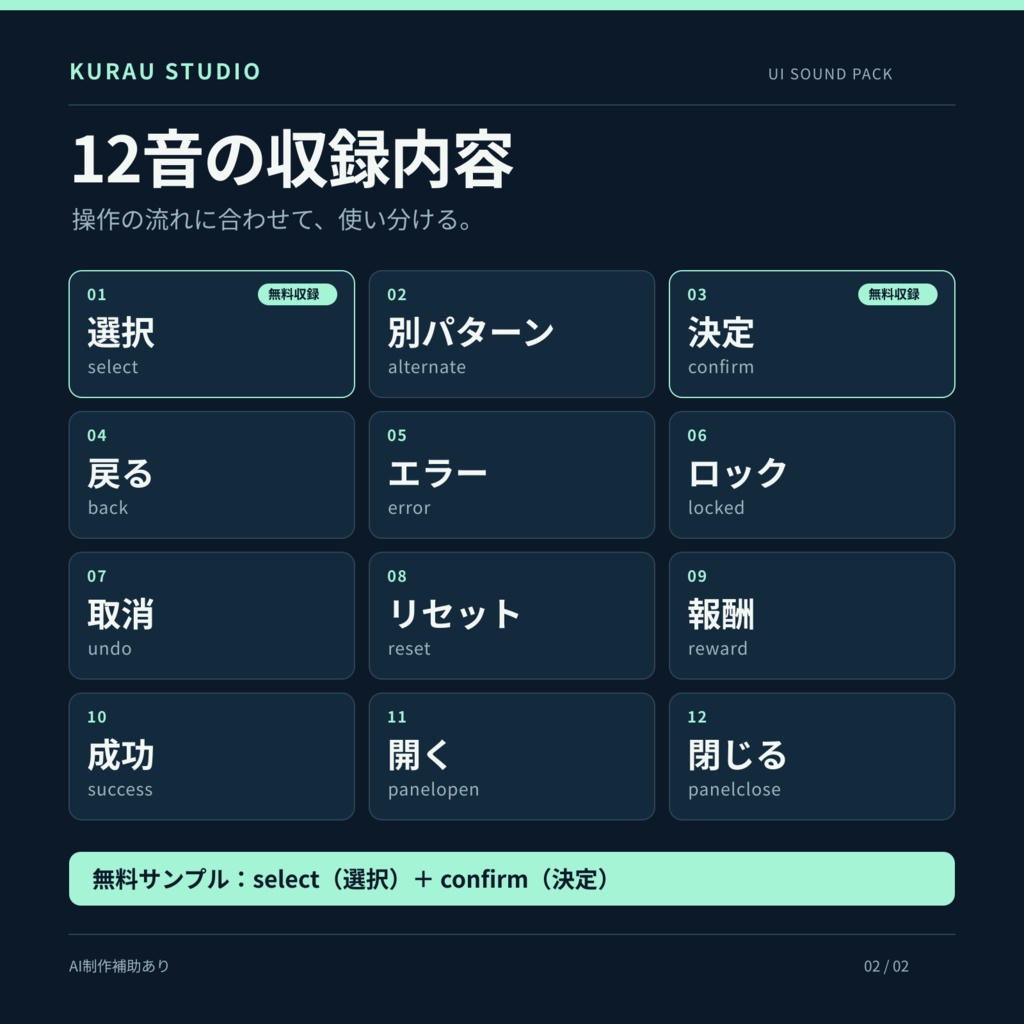Image resolution: width=1024 pixels, height=1024 pixels.
Task: Click the 無料収録 badge on the 選択 card
Action: 297,295
